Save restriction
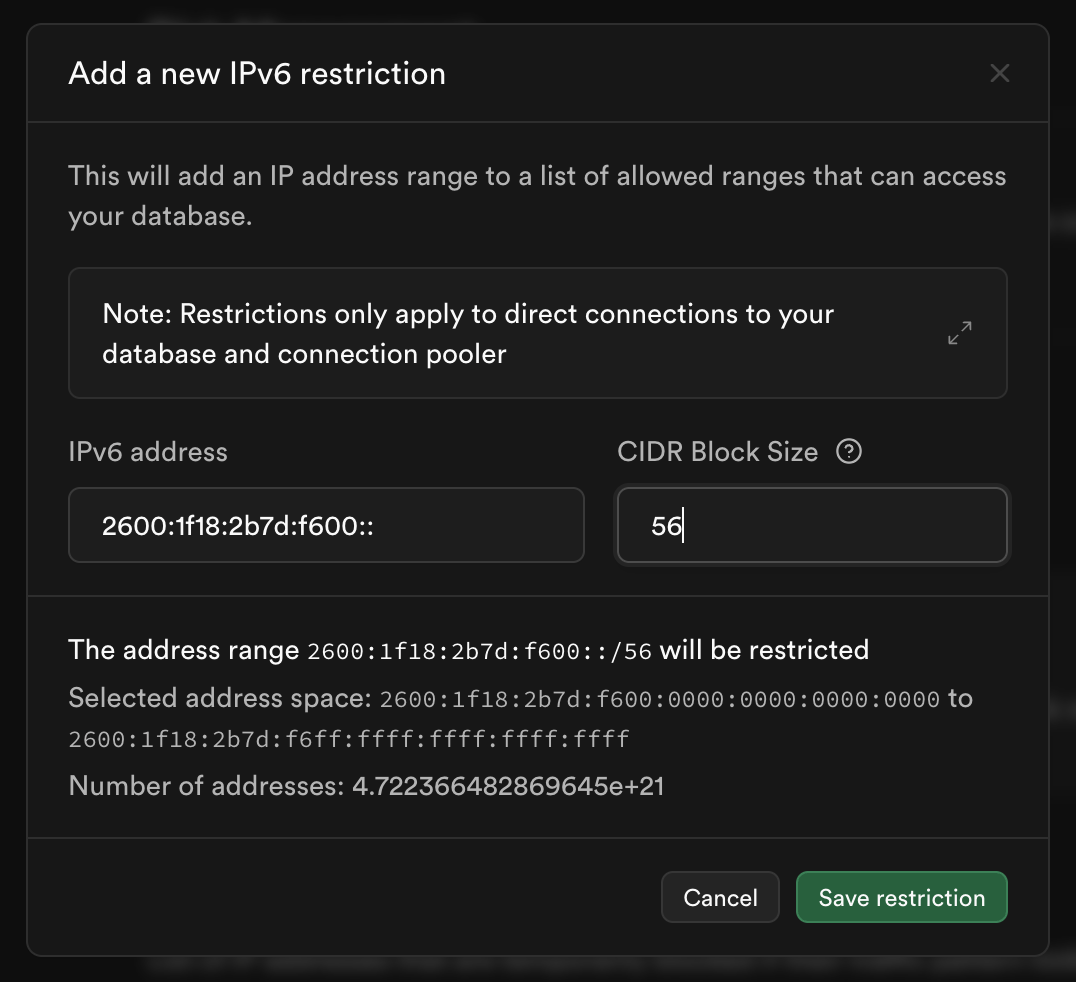The height and width of the screenshot is (982, 1076). [902, 898]
